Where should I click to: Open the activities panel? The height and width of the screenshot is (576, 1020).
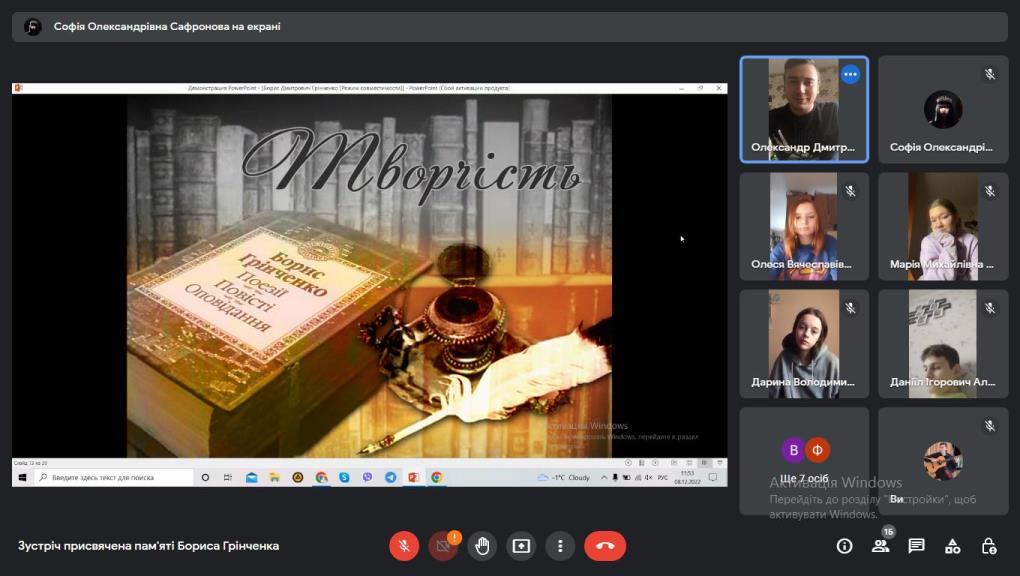[x=952, y=546]
